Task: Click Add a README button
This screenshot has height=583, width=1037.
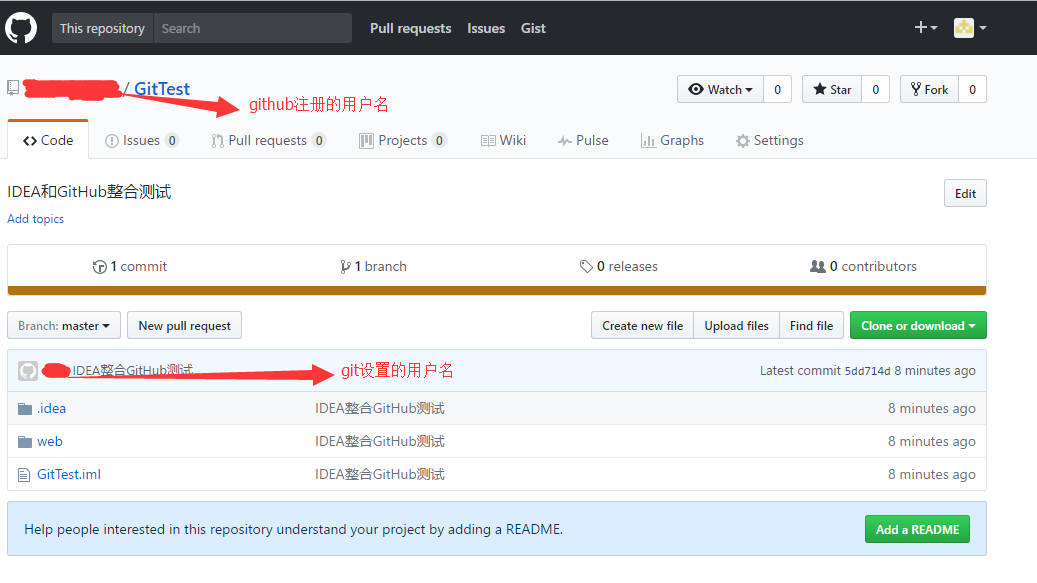Action: coord(917,529)
